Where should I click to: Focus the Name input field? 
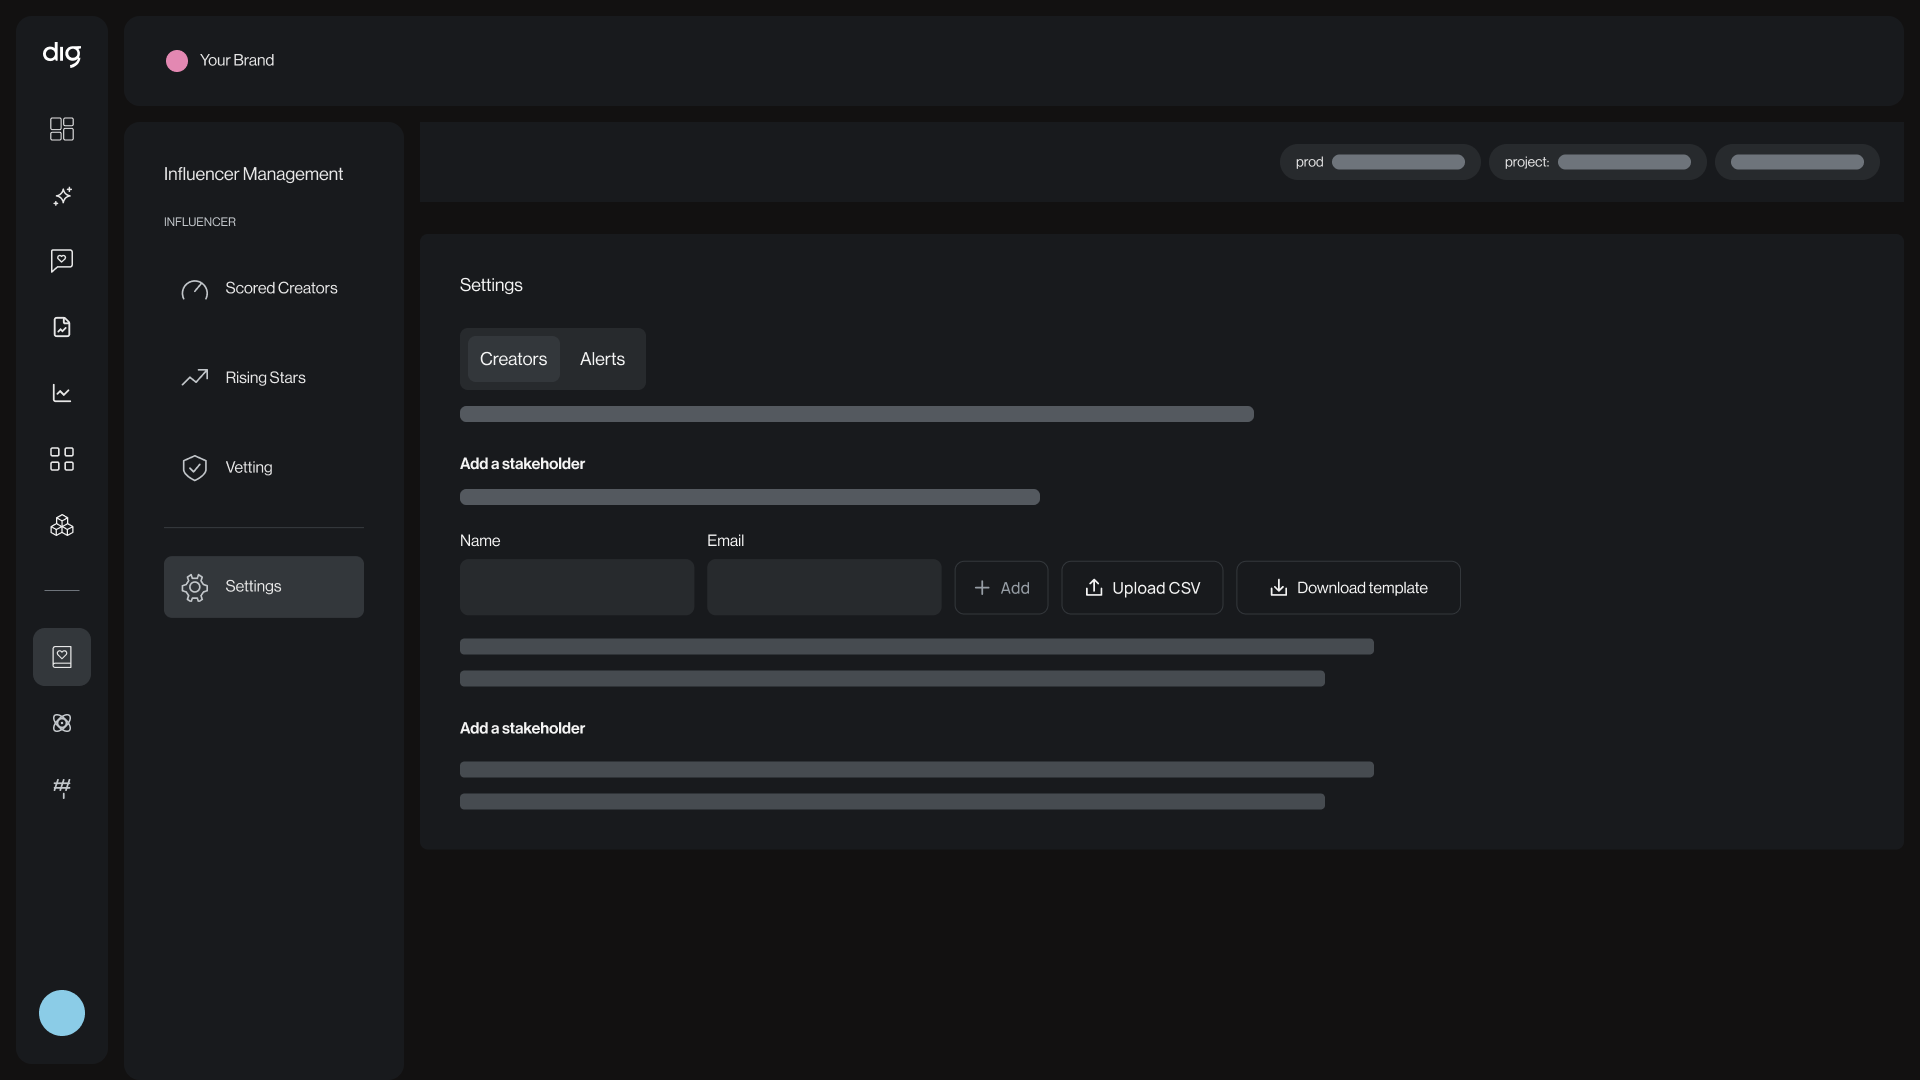(577, 587)
